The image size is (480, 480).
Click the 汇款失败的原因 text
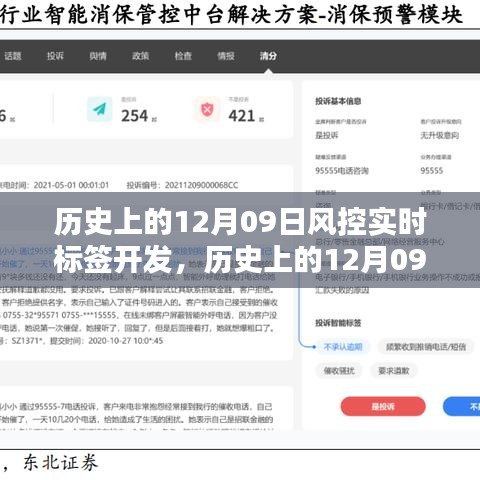coord(342,290)
